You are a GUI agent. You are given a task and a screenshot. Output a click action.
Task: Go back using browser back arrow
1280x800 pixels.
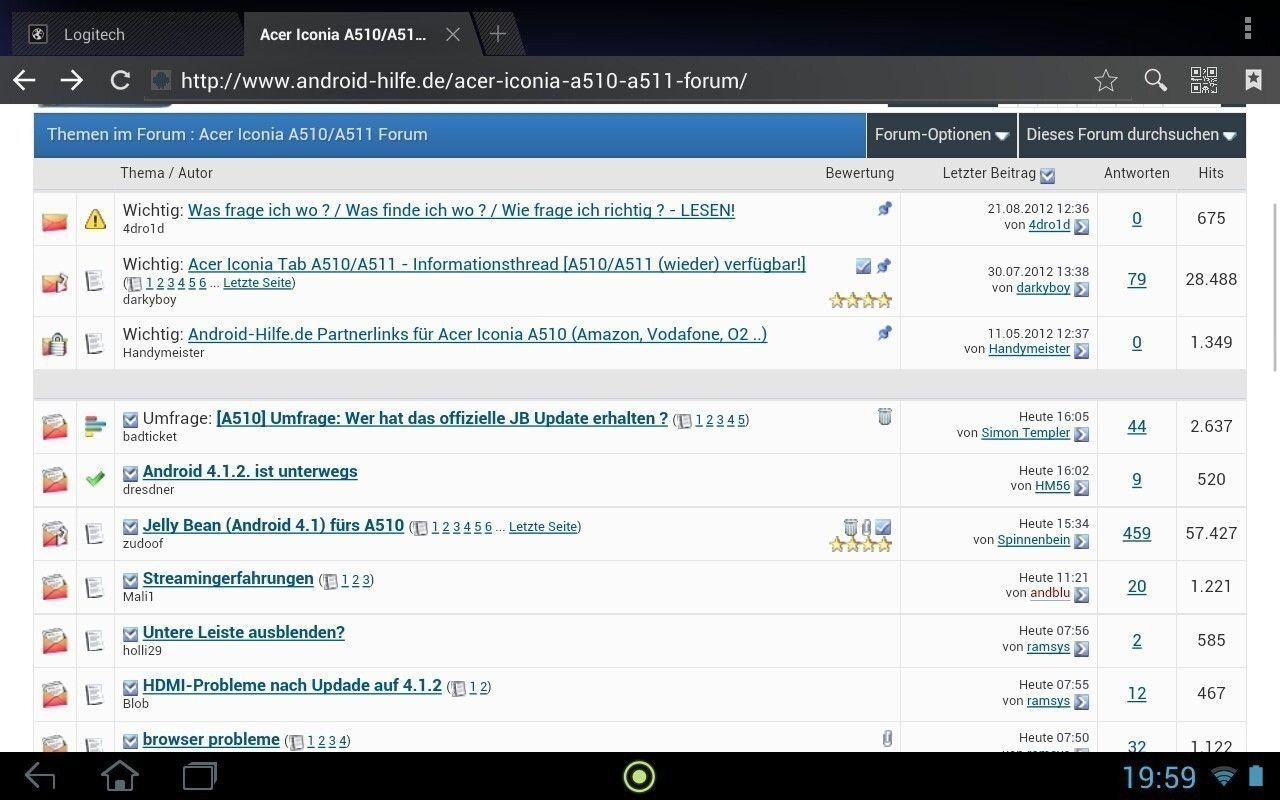(24, 81)
